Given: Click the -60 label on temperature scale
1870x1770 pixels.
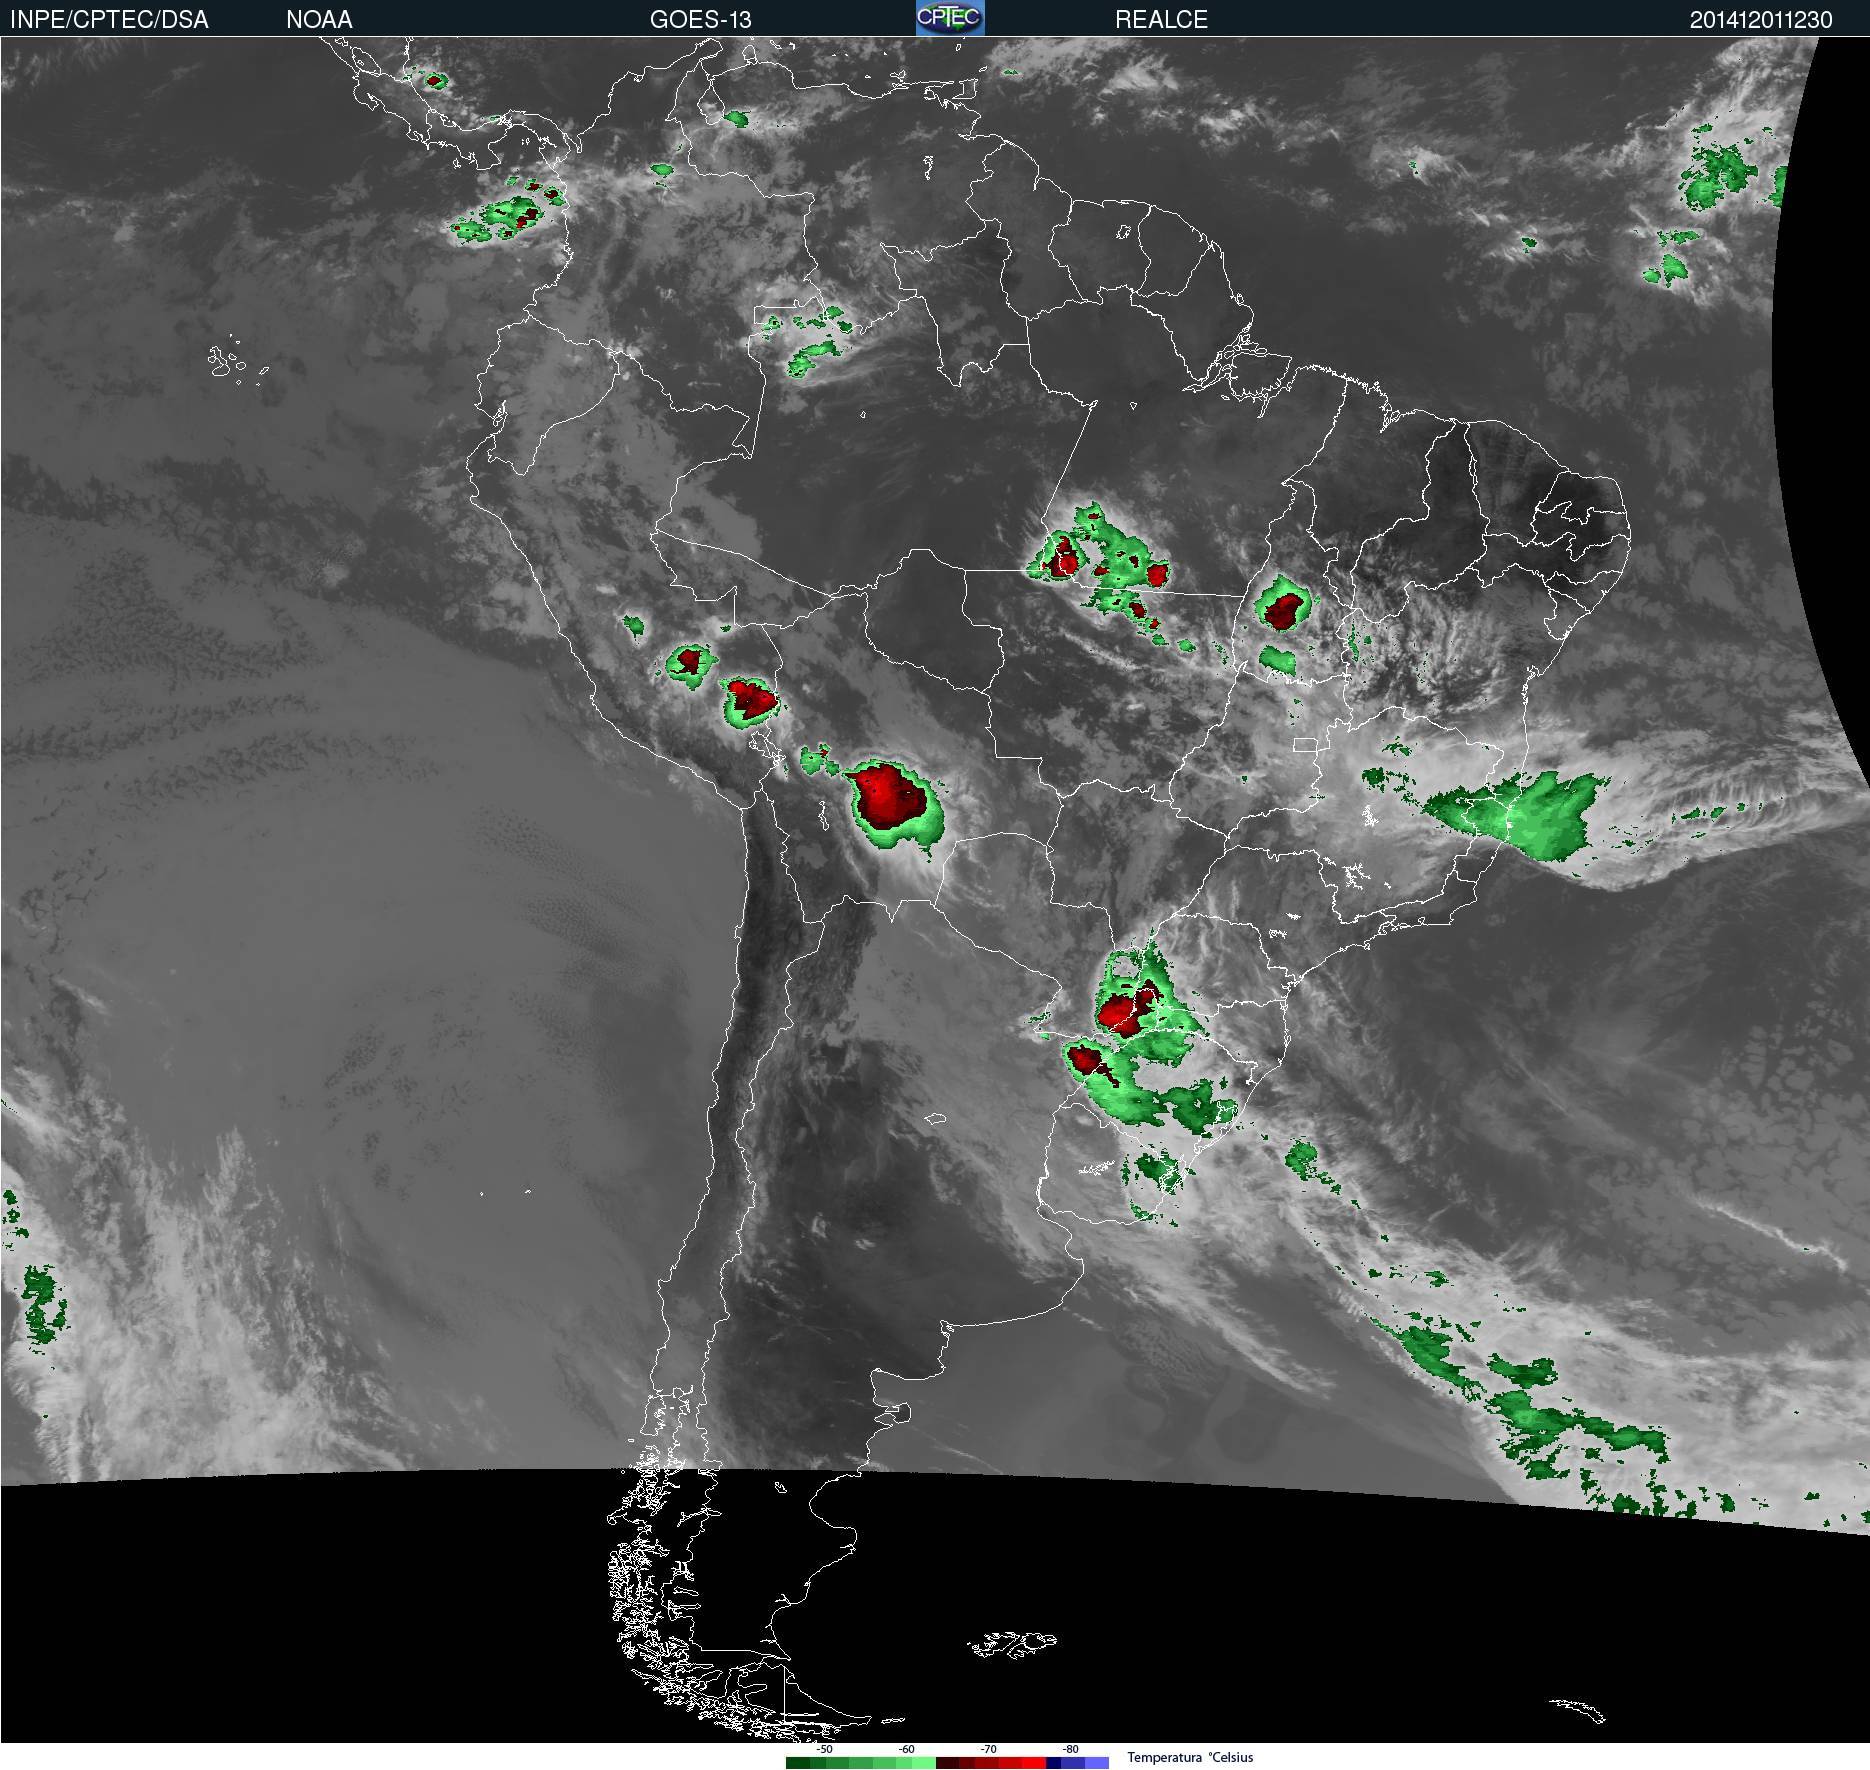Looking at the screenshot, I should coord(906,1749).
